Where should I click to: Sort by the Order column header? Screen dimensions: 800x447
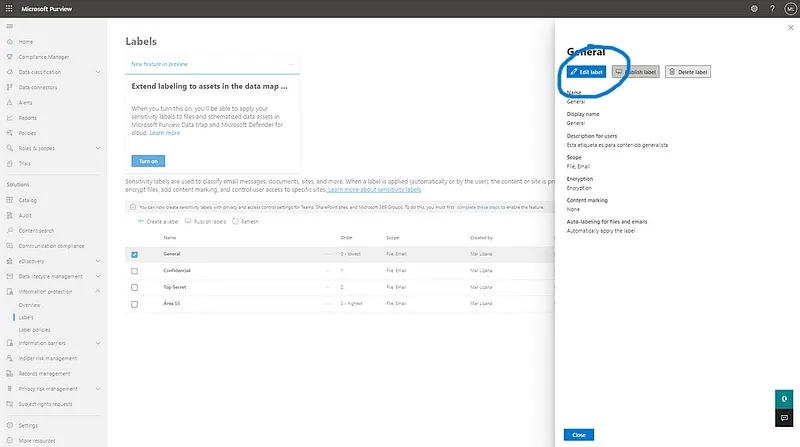(346, 238)
